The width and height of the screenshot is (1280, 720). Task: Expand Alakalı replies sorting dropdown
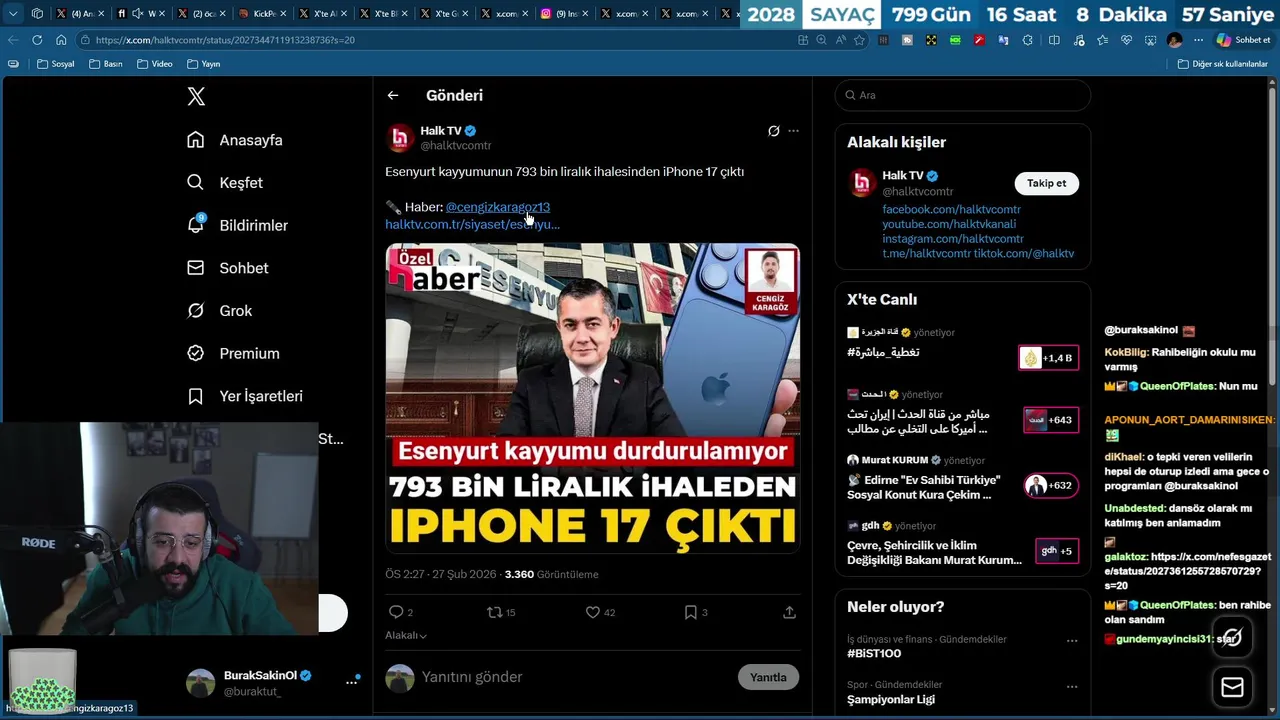406,635
